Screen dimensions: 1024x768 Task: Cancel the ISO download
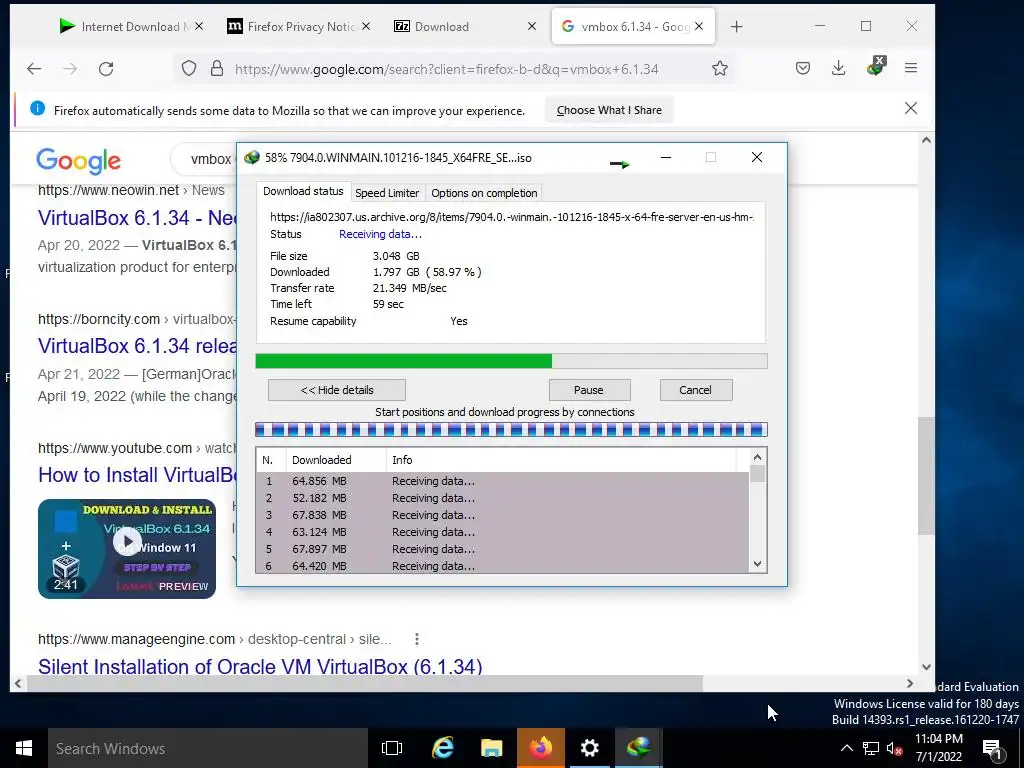(x=696, y=390)
